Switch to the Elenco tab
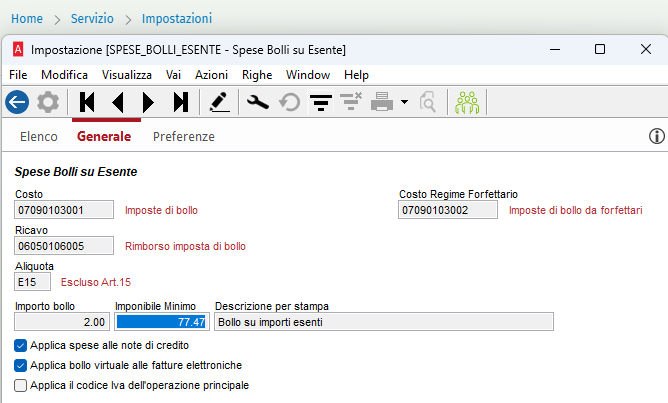668x403 pixels. coord(39,137)
